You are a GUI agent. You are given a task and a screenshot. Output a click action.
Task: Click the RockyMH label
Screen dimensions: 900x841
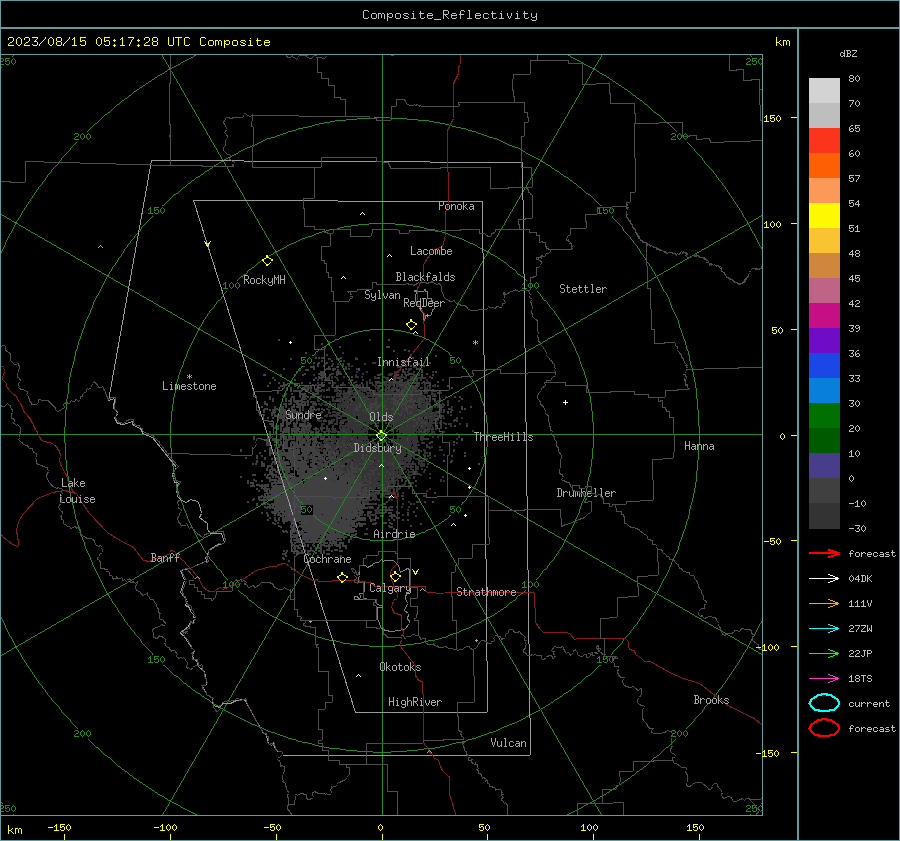[x=264, y=280]
